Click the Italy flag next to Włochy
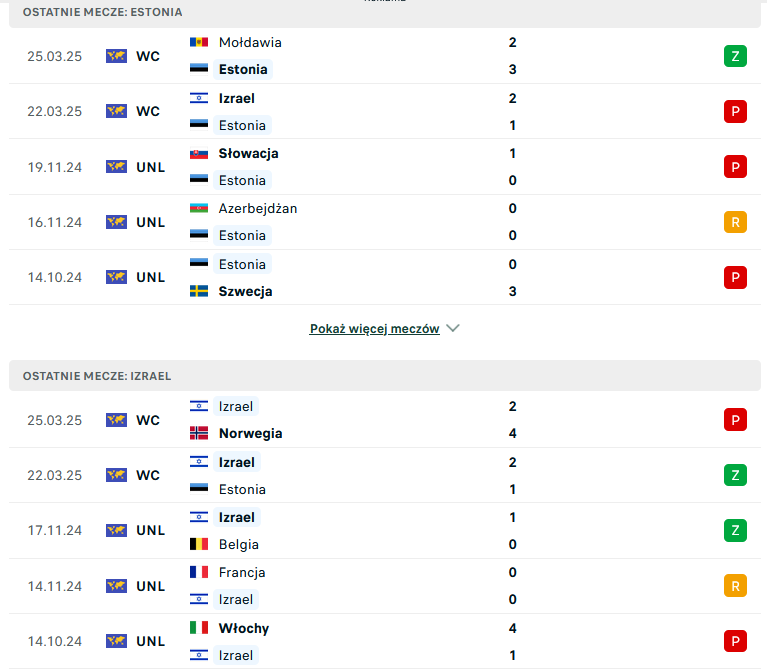 199,628
